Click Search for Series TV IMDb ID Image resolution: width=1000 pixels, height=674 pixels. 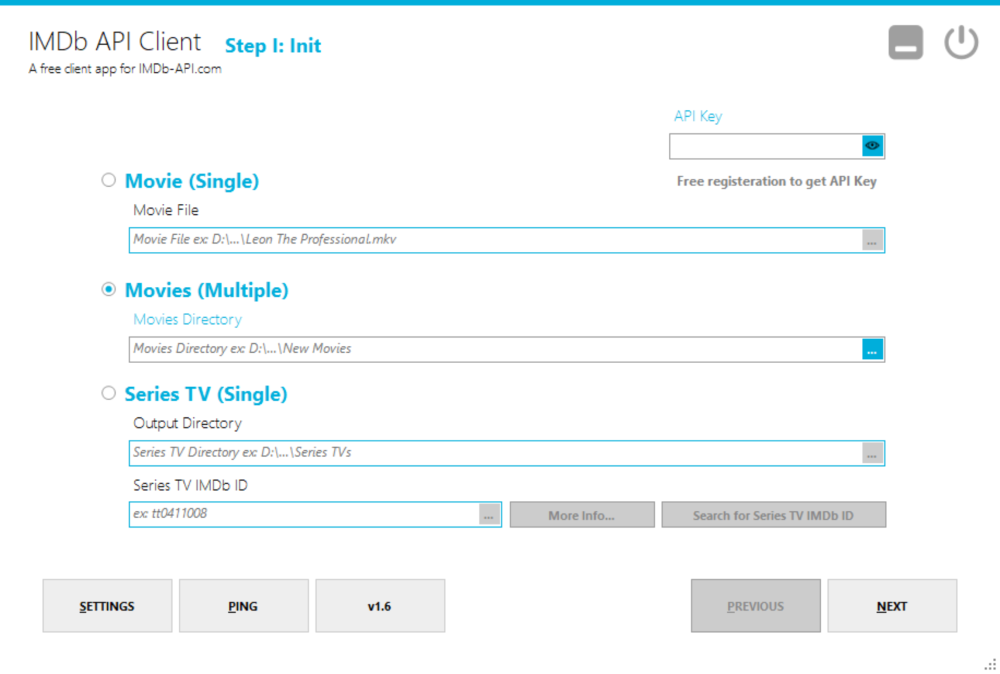point(773,514)
